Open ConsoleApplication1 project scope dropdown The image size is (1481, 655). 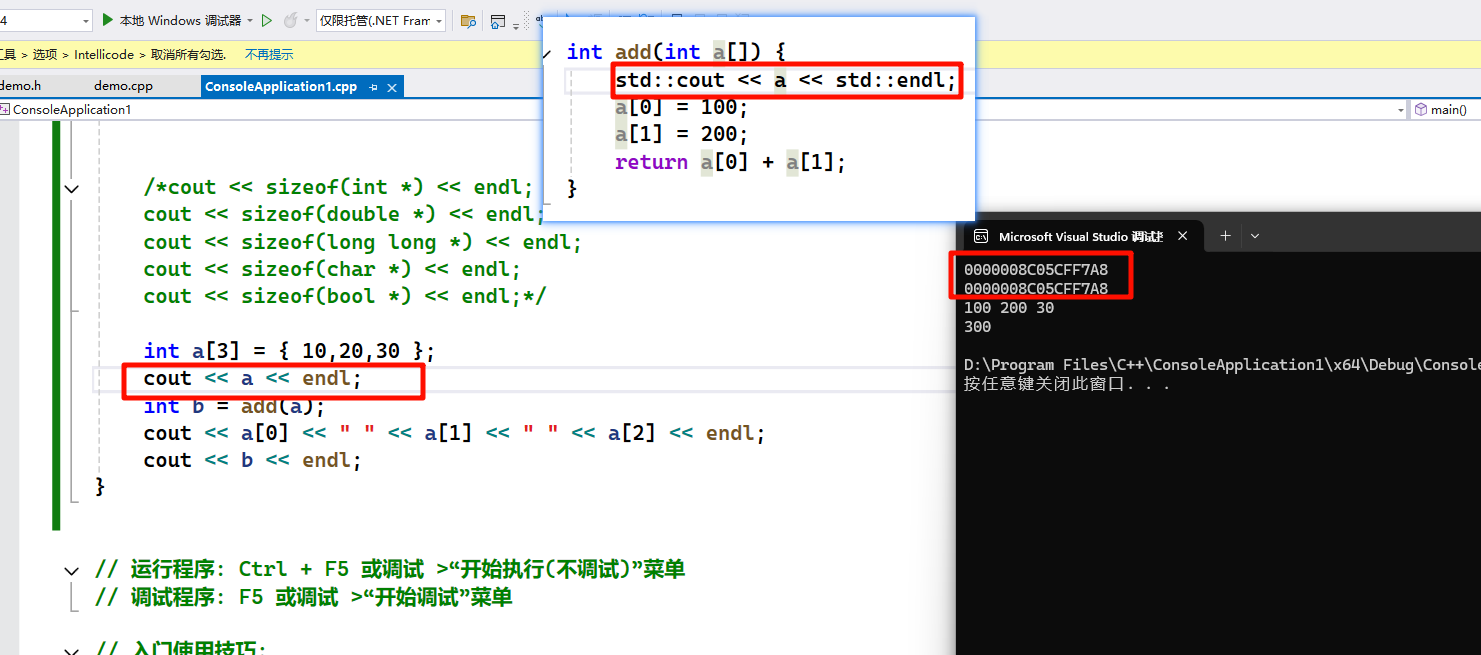click(x=1400, y=110)
